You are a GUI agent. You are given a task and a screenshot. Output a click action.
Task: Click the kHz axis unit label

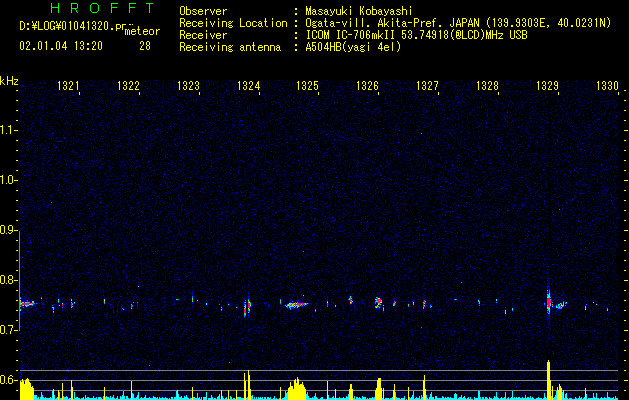[x=9, y=81]
